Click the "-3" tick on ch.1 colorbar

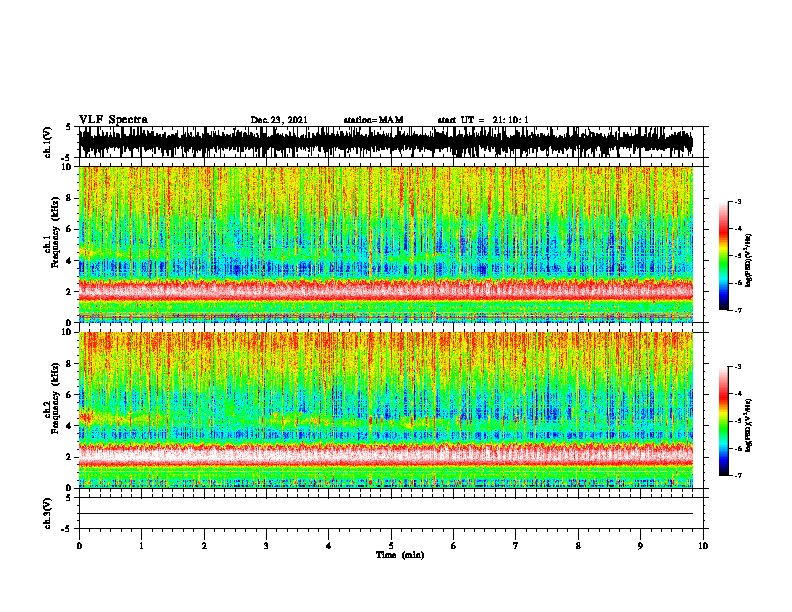738,201
